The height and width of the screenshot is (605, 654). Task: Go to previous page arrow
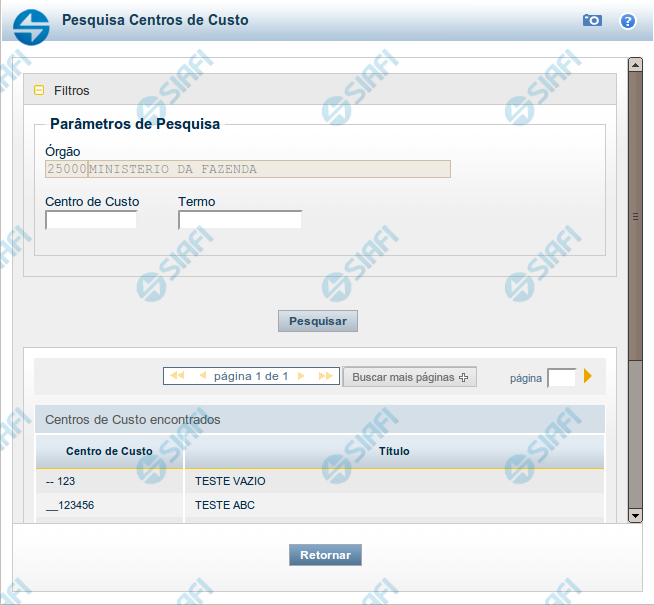click(202, 376)
